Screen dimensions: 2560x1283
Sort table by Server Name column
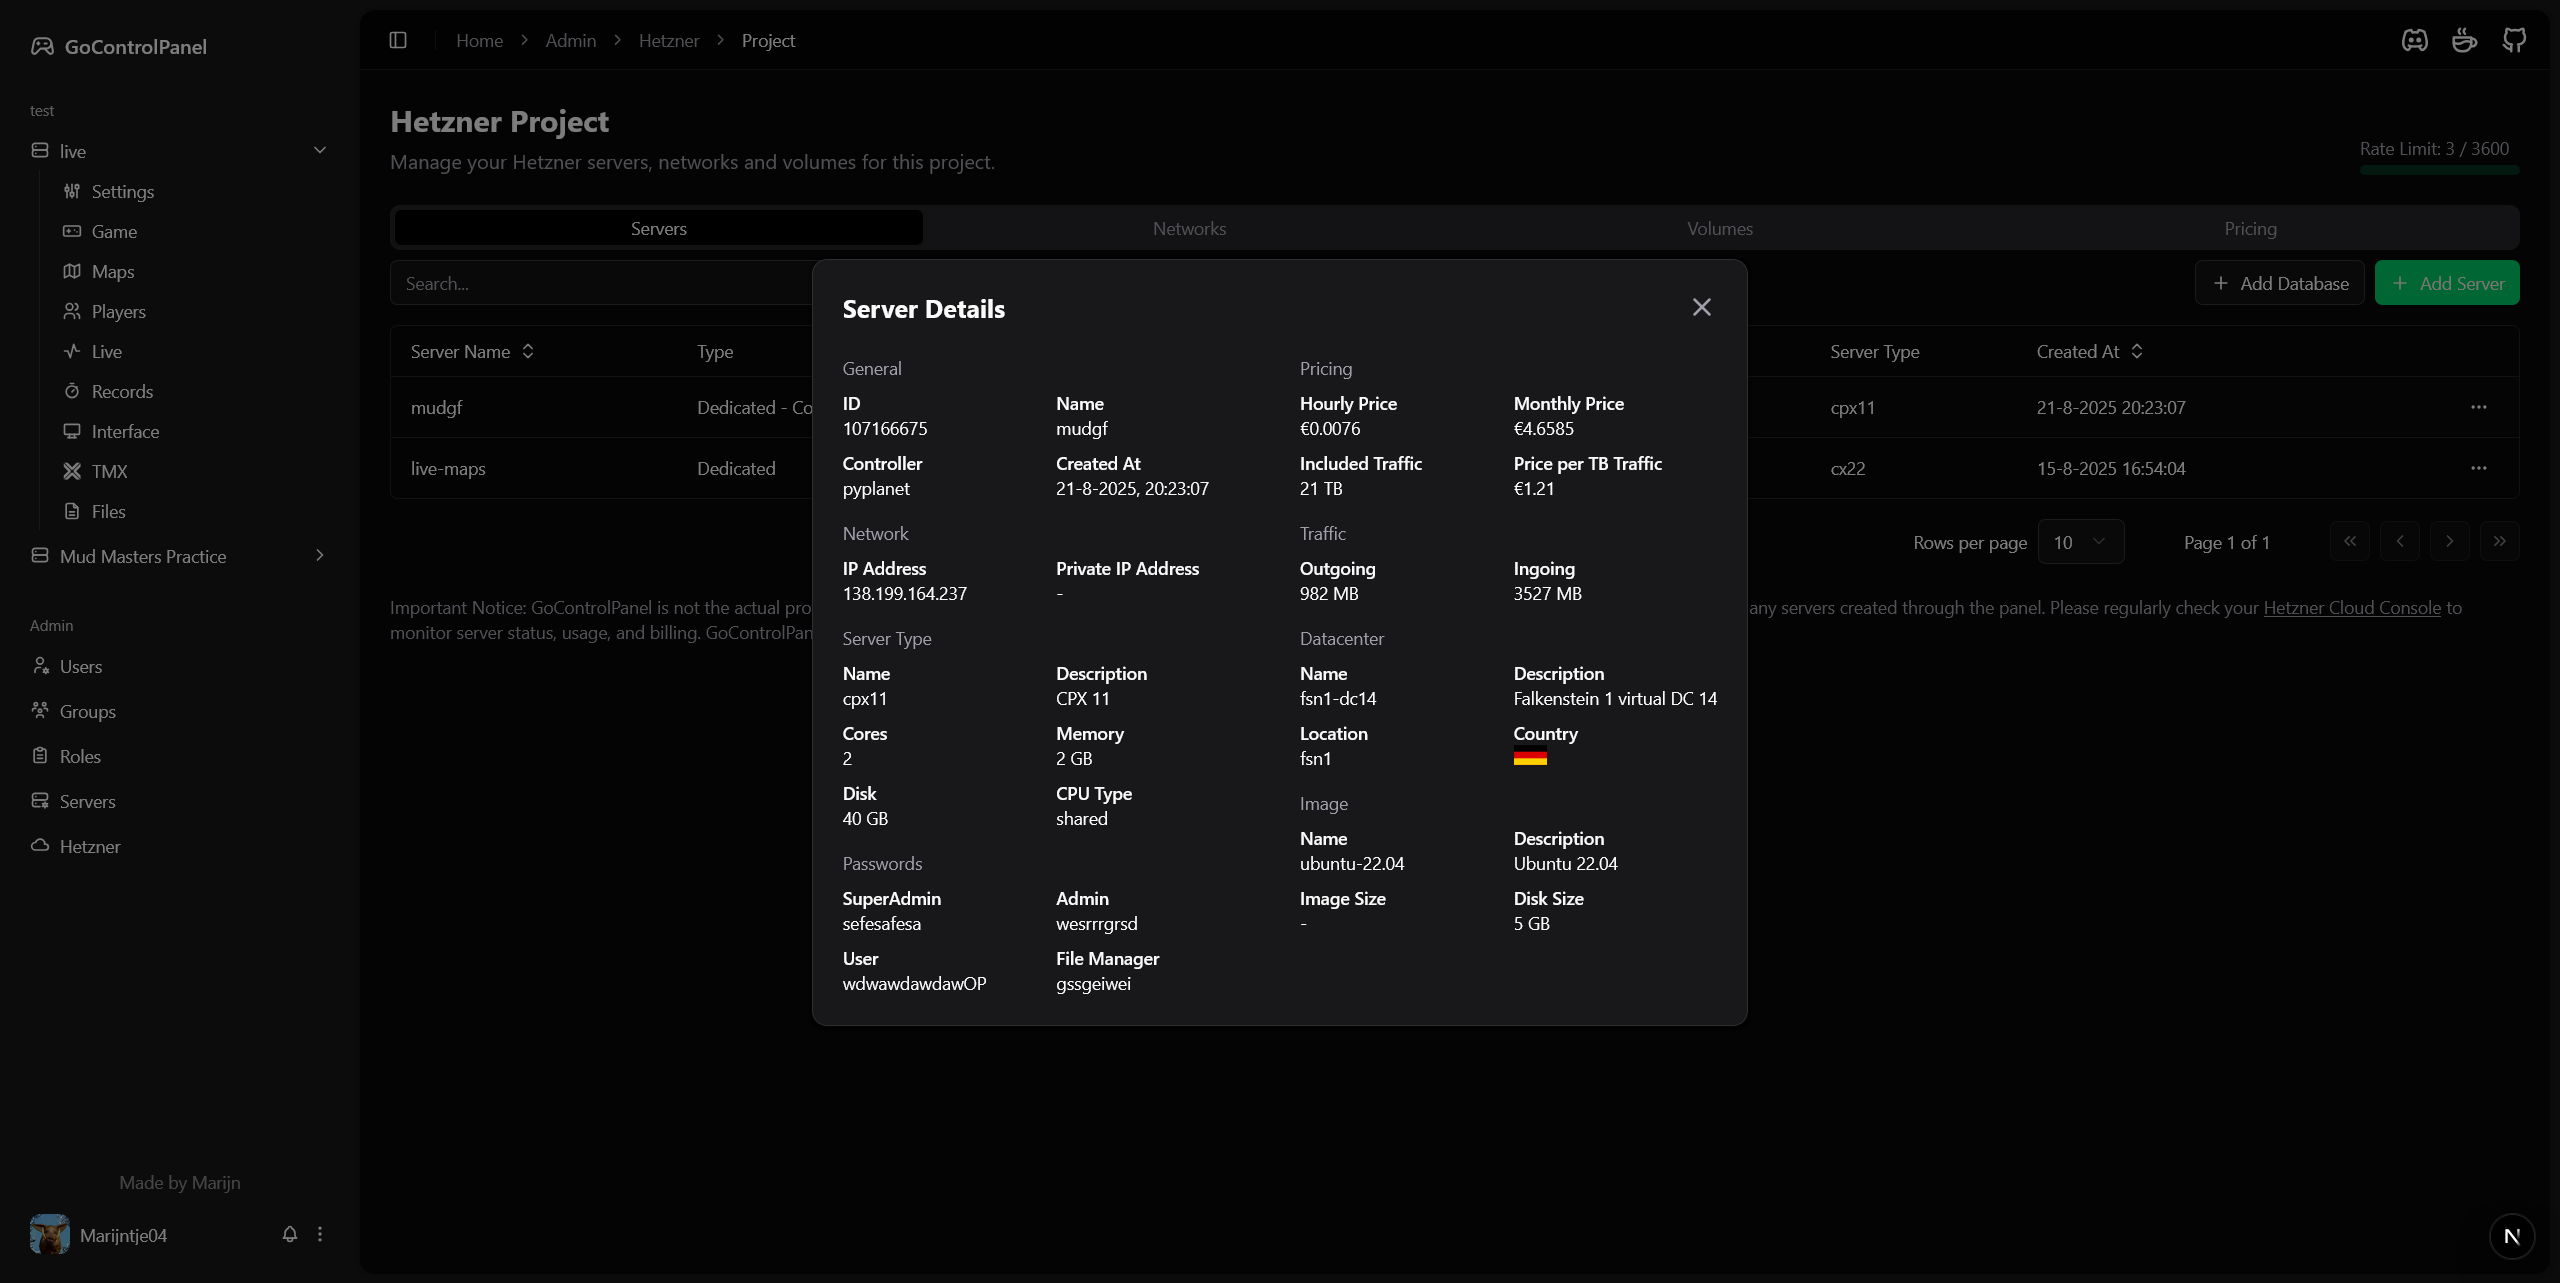pyautogui.click(x=472, y=352)
